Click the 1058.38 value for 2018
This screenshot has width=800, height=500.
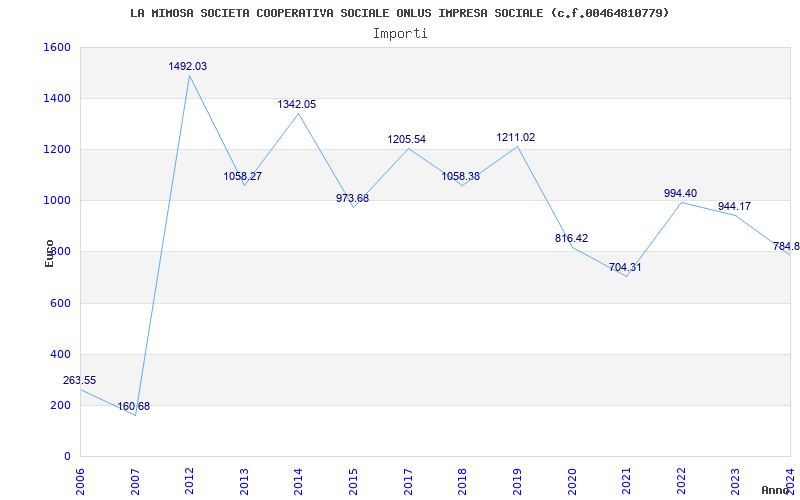(460, 177)
